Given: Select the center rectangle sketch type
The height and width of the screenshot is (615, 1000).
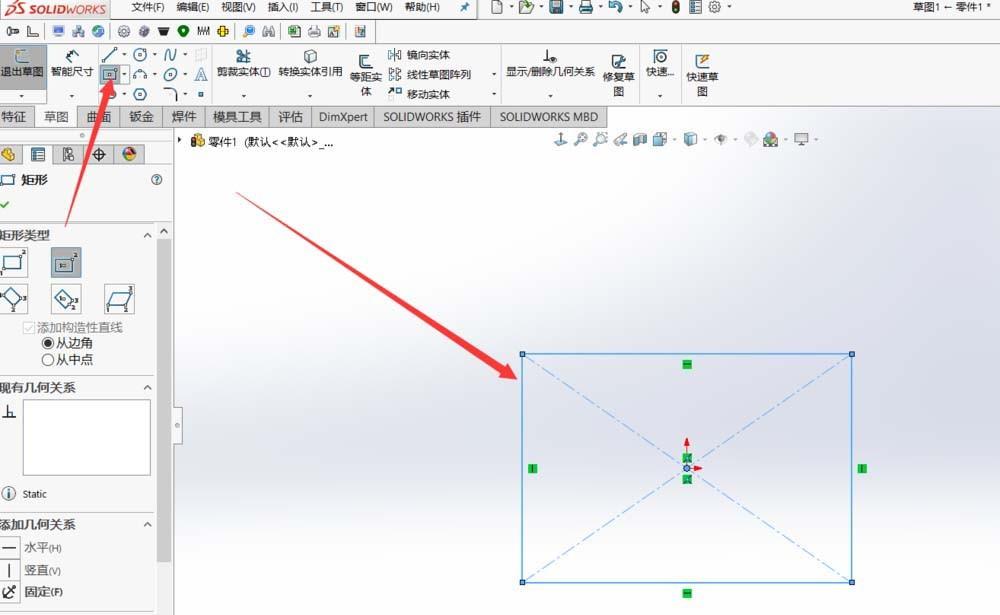Looking at the screenshot, I should point(64,263).
